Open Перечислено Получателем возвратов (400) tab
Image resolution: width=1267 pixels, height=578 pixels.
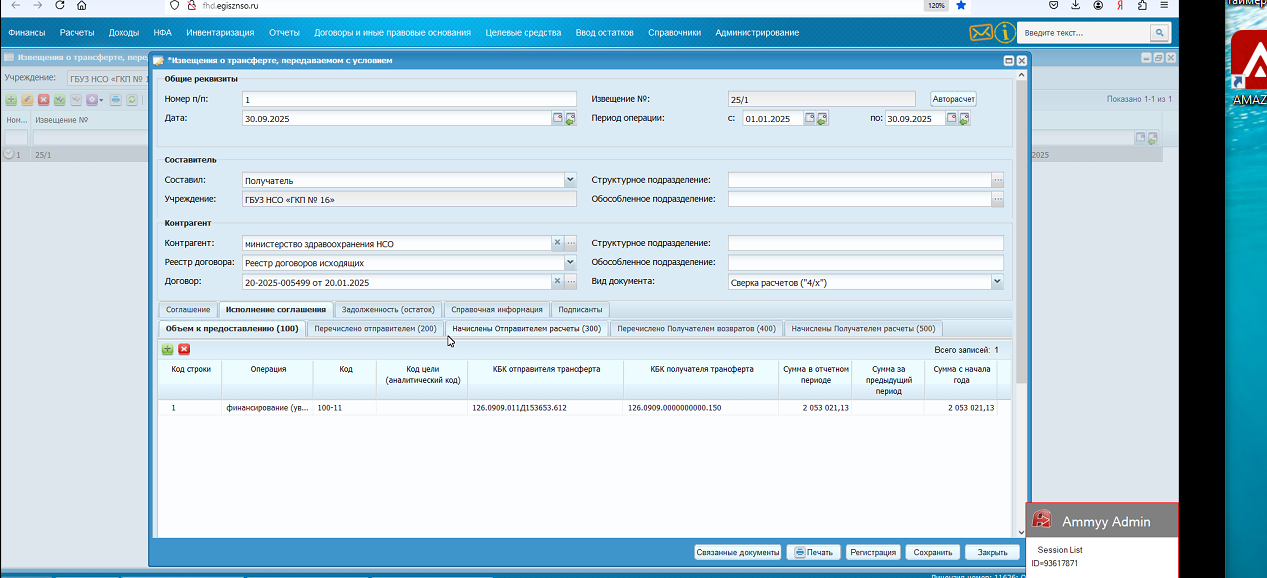(x=696, y=328)
